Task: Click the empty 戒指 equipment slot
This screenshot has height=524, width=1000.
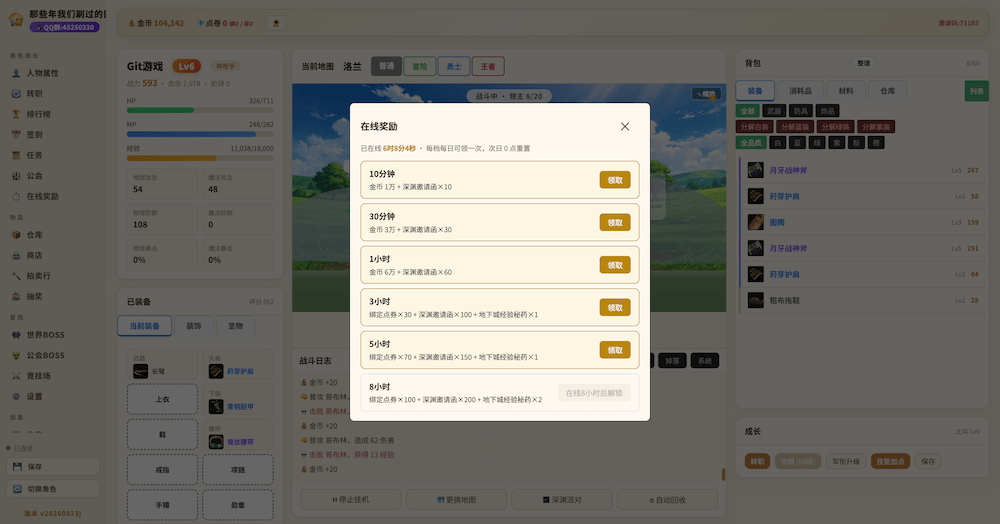Action: pyautogui.click(x=163, y=470)
